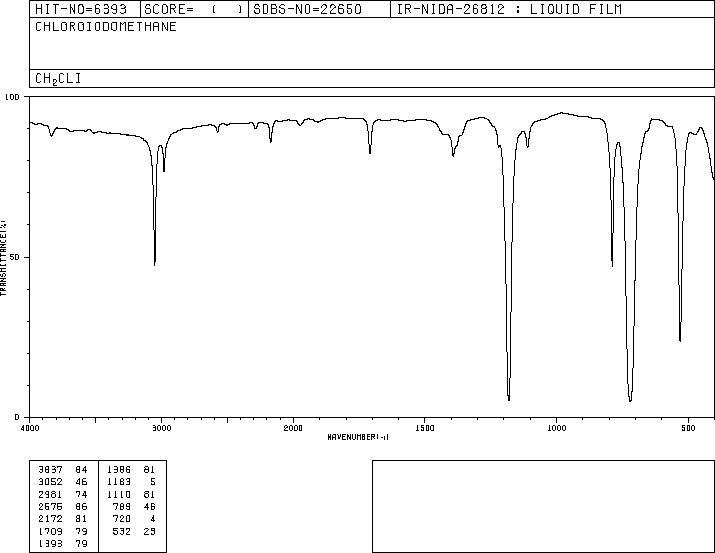Screen dimensions: 715x553
Task: Click the deepest spectrum peak near 1183
Action: pyautogui.click(x=509, y=399)
